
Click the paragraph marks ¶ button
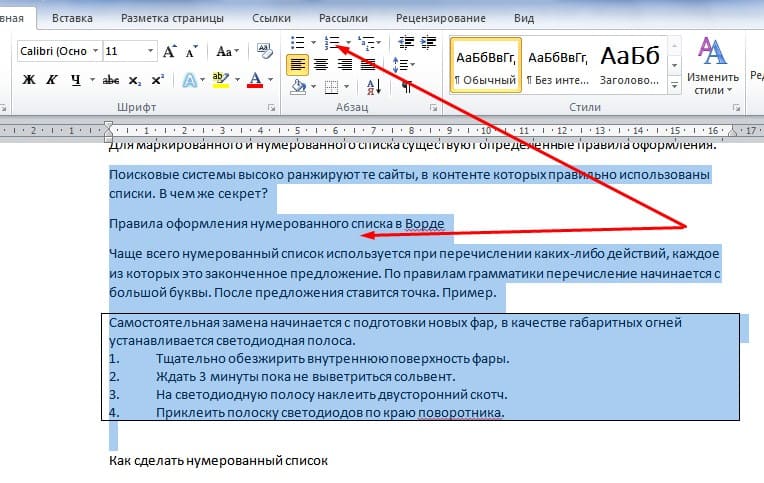point(406,87)
